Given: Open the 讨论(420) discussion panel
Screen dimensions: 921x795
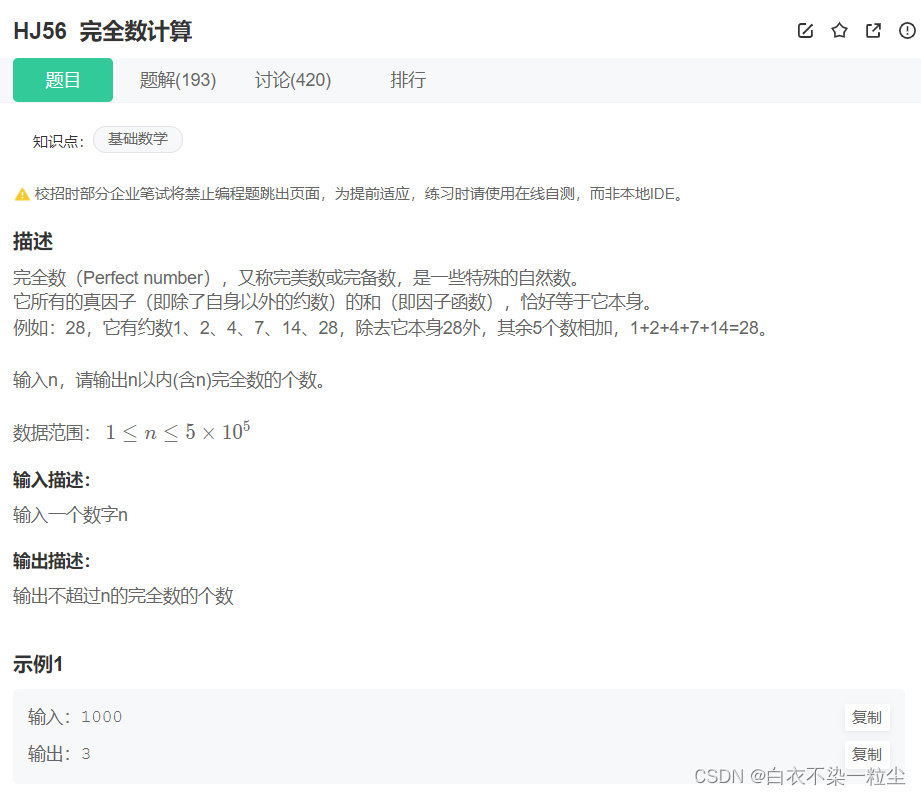Looking at the screenshot, I should click(x=292, y=80).
